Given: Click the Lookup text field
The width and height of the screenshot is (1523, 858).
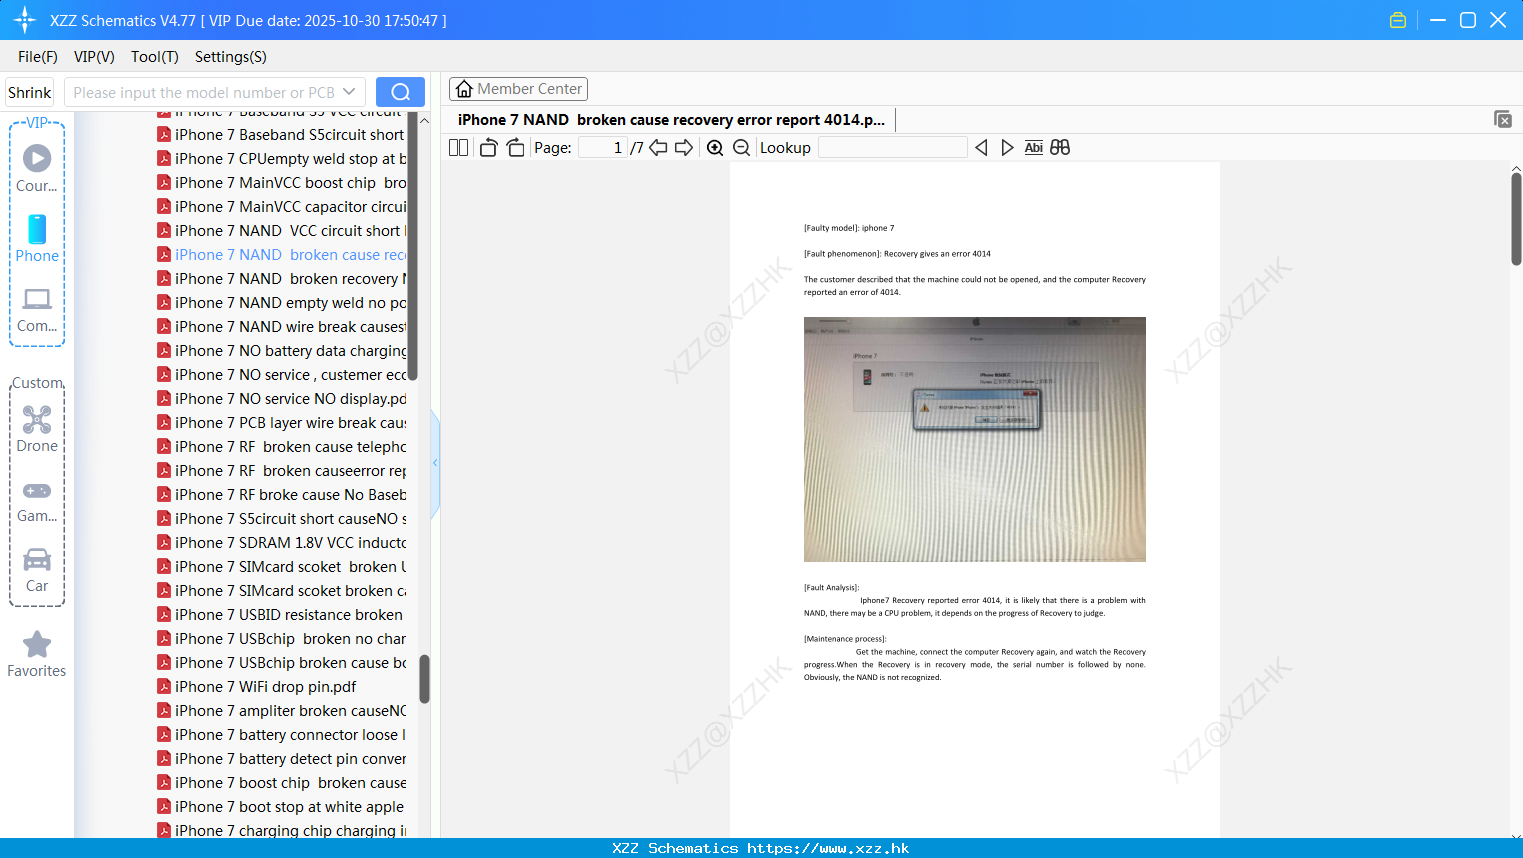Looking at the screenshot, I should tap(893, 148).
